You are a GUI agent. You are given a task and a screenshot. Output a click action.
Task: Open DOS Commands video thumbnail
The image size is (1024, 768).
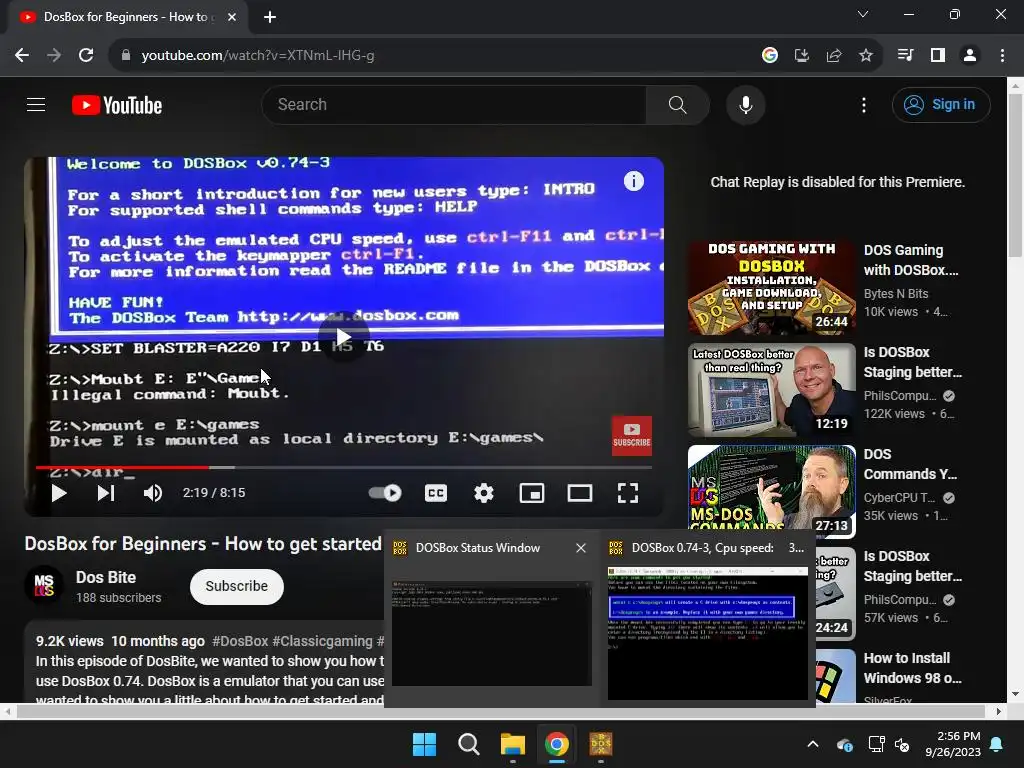coord(771,491)
